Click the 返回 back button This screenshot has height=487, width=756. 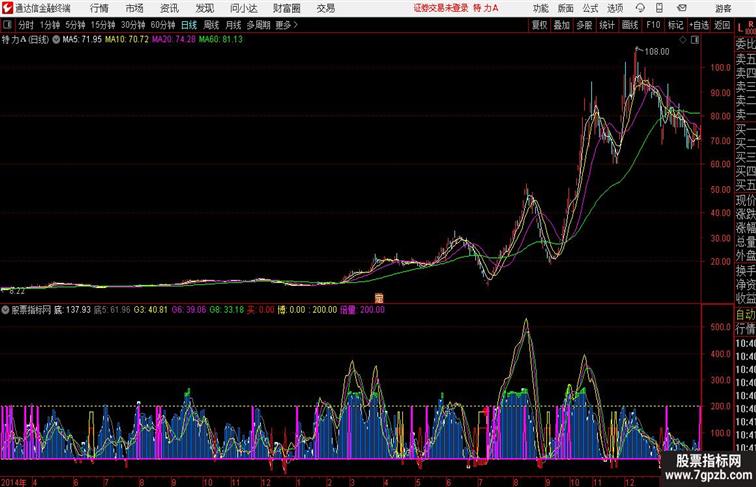click(x=722, y=25)
